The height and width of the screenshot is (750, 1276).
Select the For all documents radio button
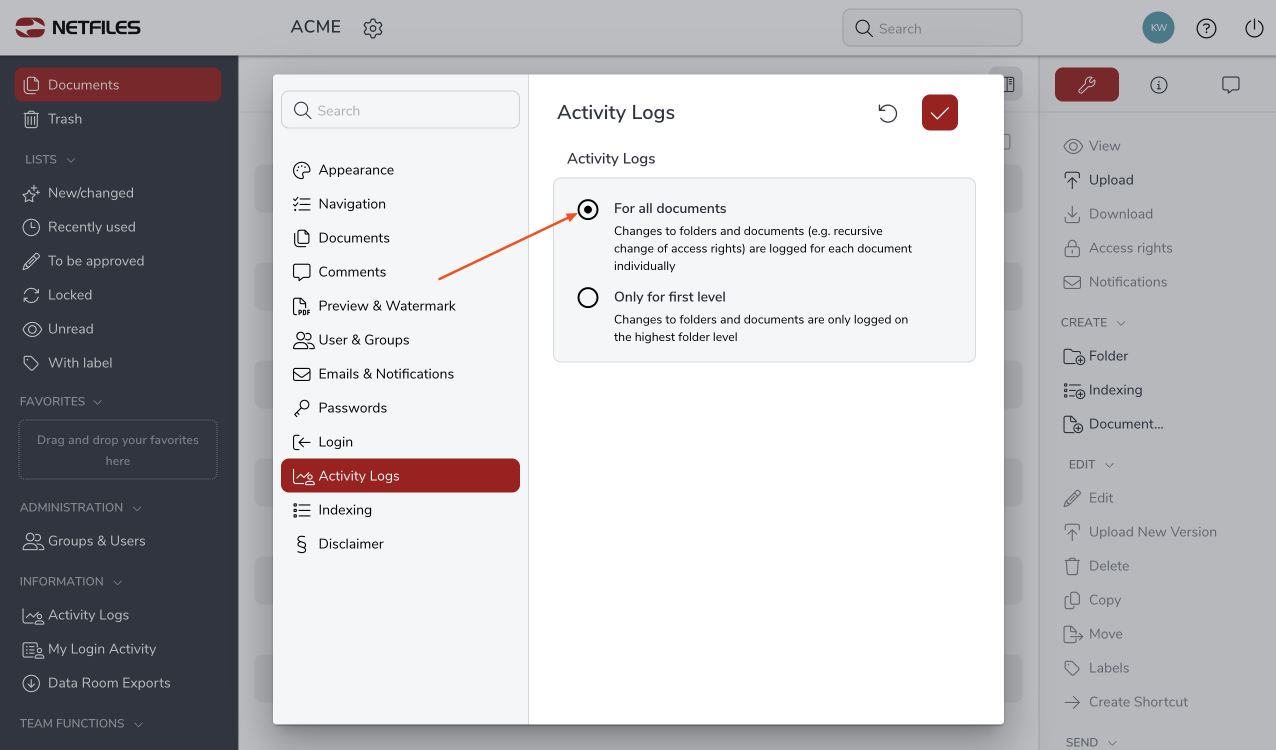[588, 209]
